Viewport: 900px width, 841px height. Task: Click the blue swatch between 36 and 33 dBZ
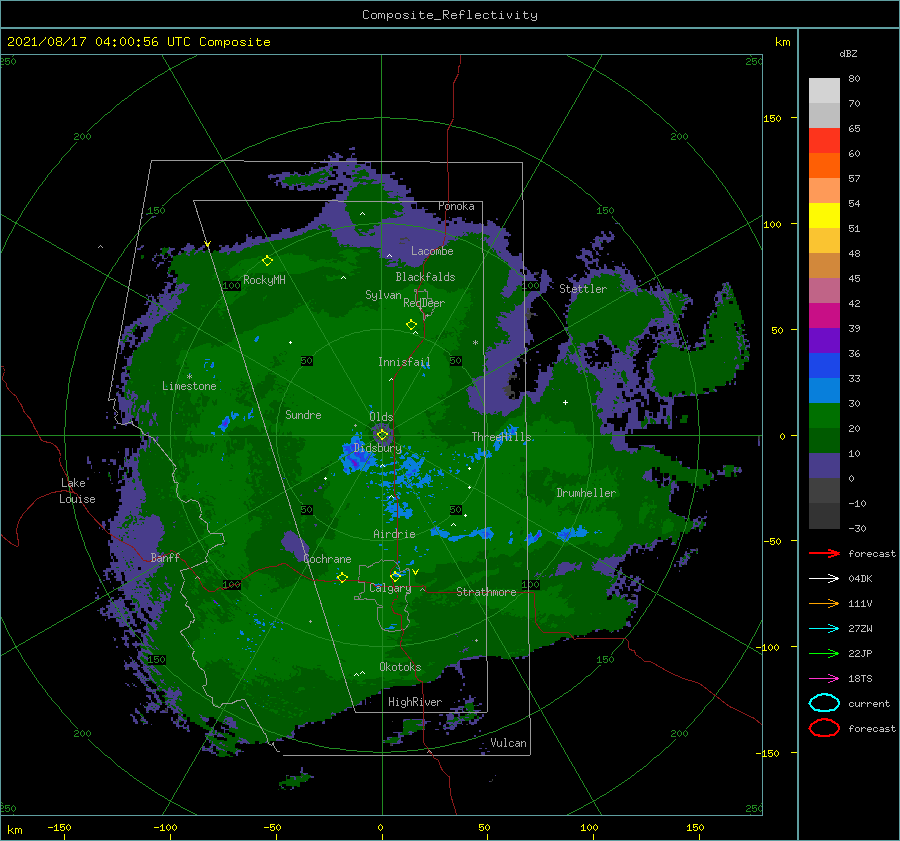[x=824, y=366]
